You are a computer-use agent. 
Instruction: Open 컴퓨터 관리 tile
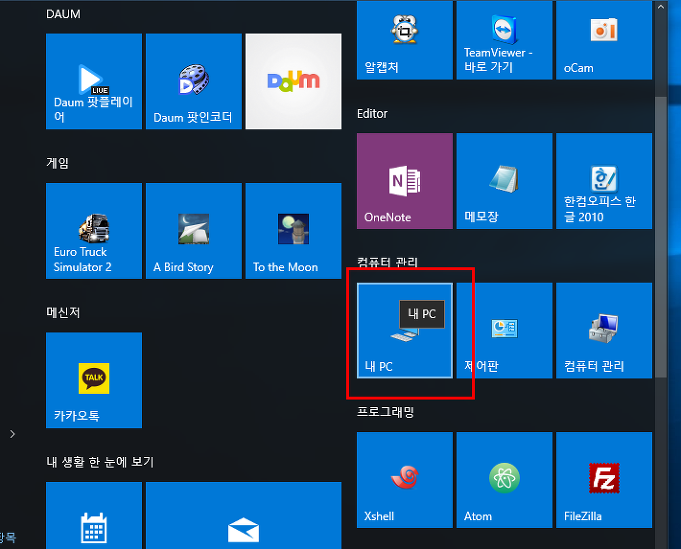(x=604, y=331)
